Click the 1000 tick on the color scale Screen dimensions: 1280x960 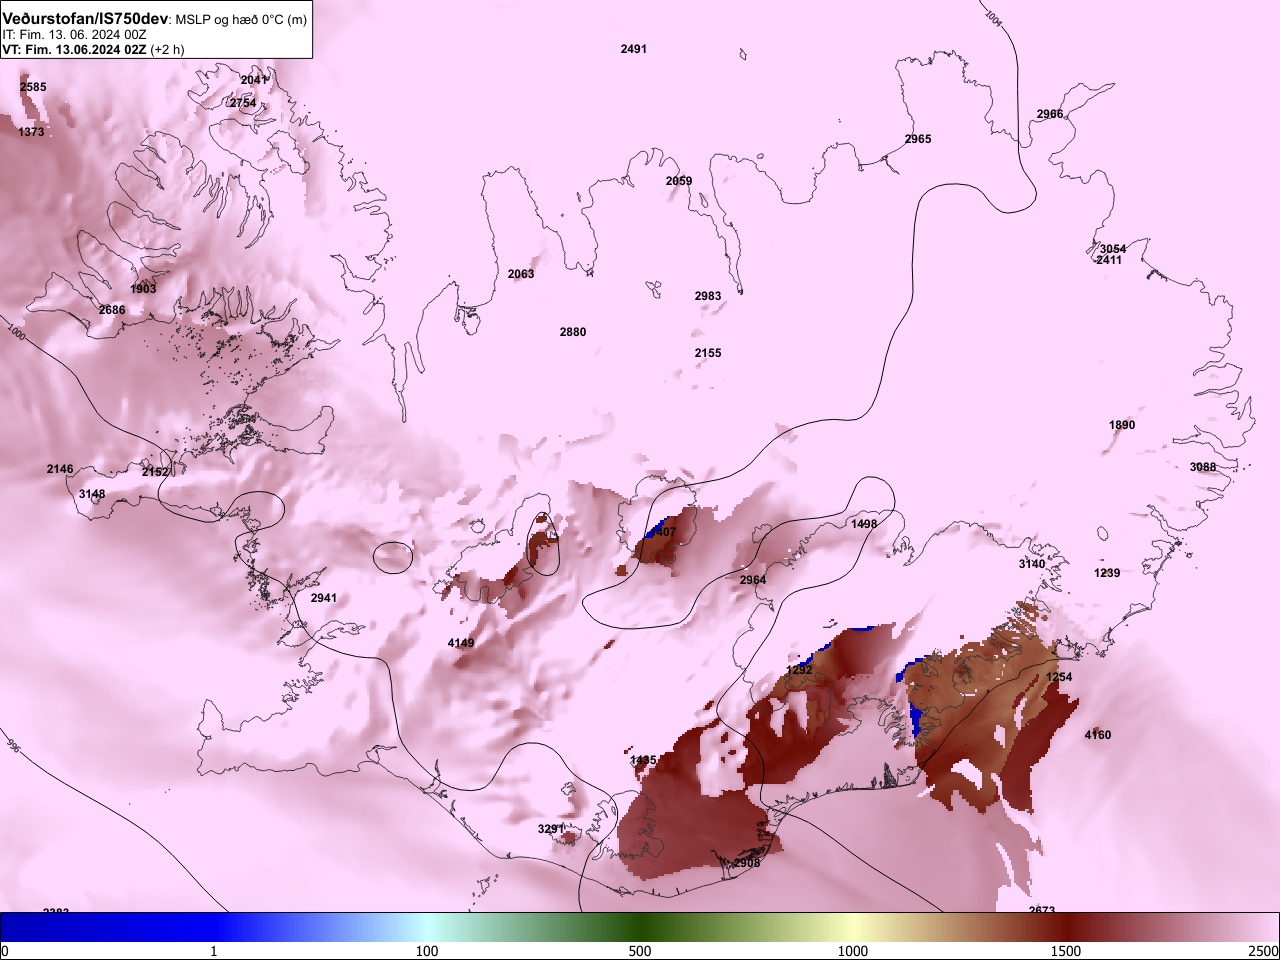point(853,951)
